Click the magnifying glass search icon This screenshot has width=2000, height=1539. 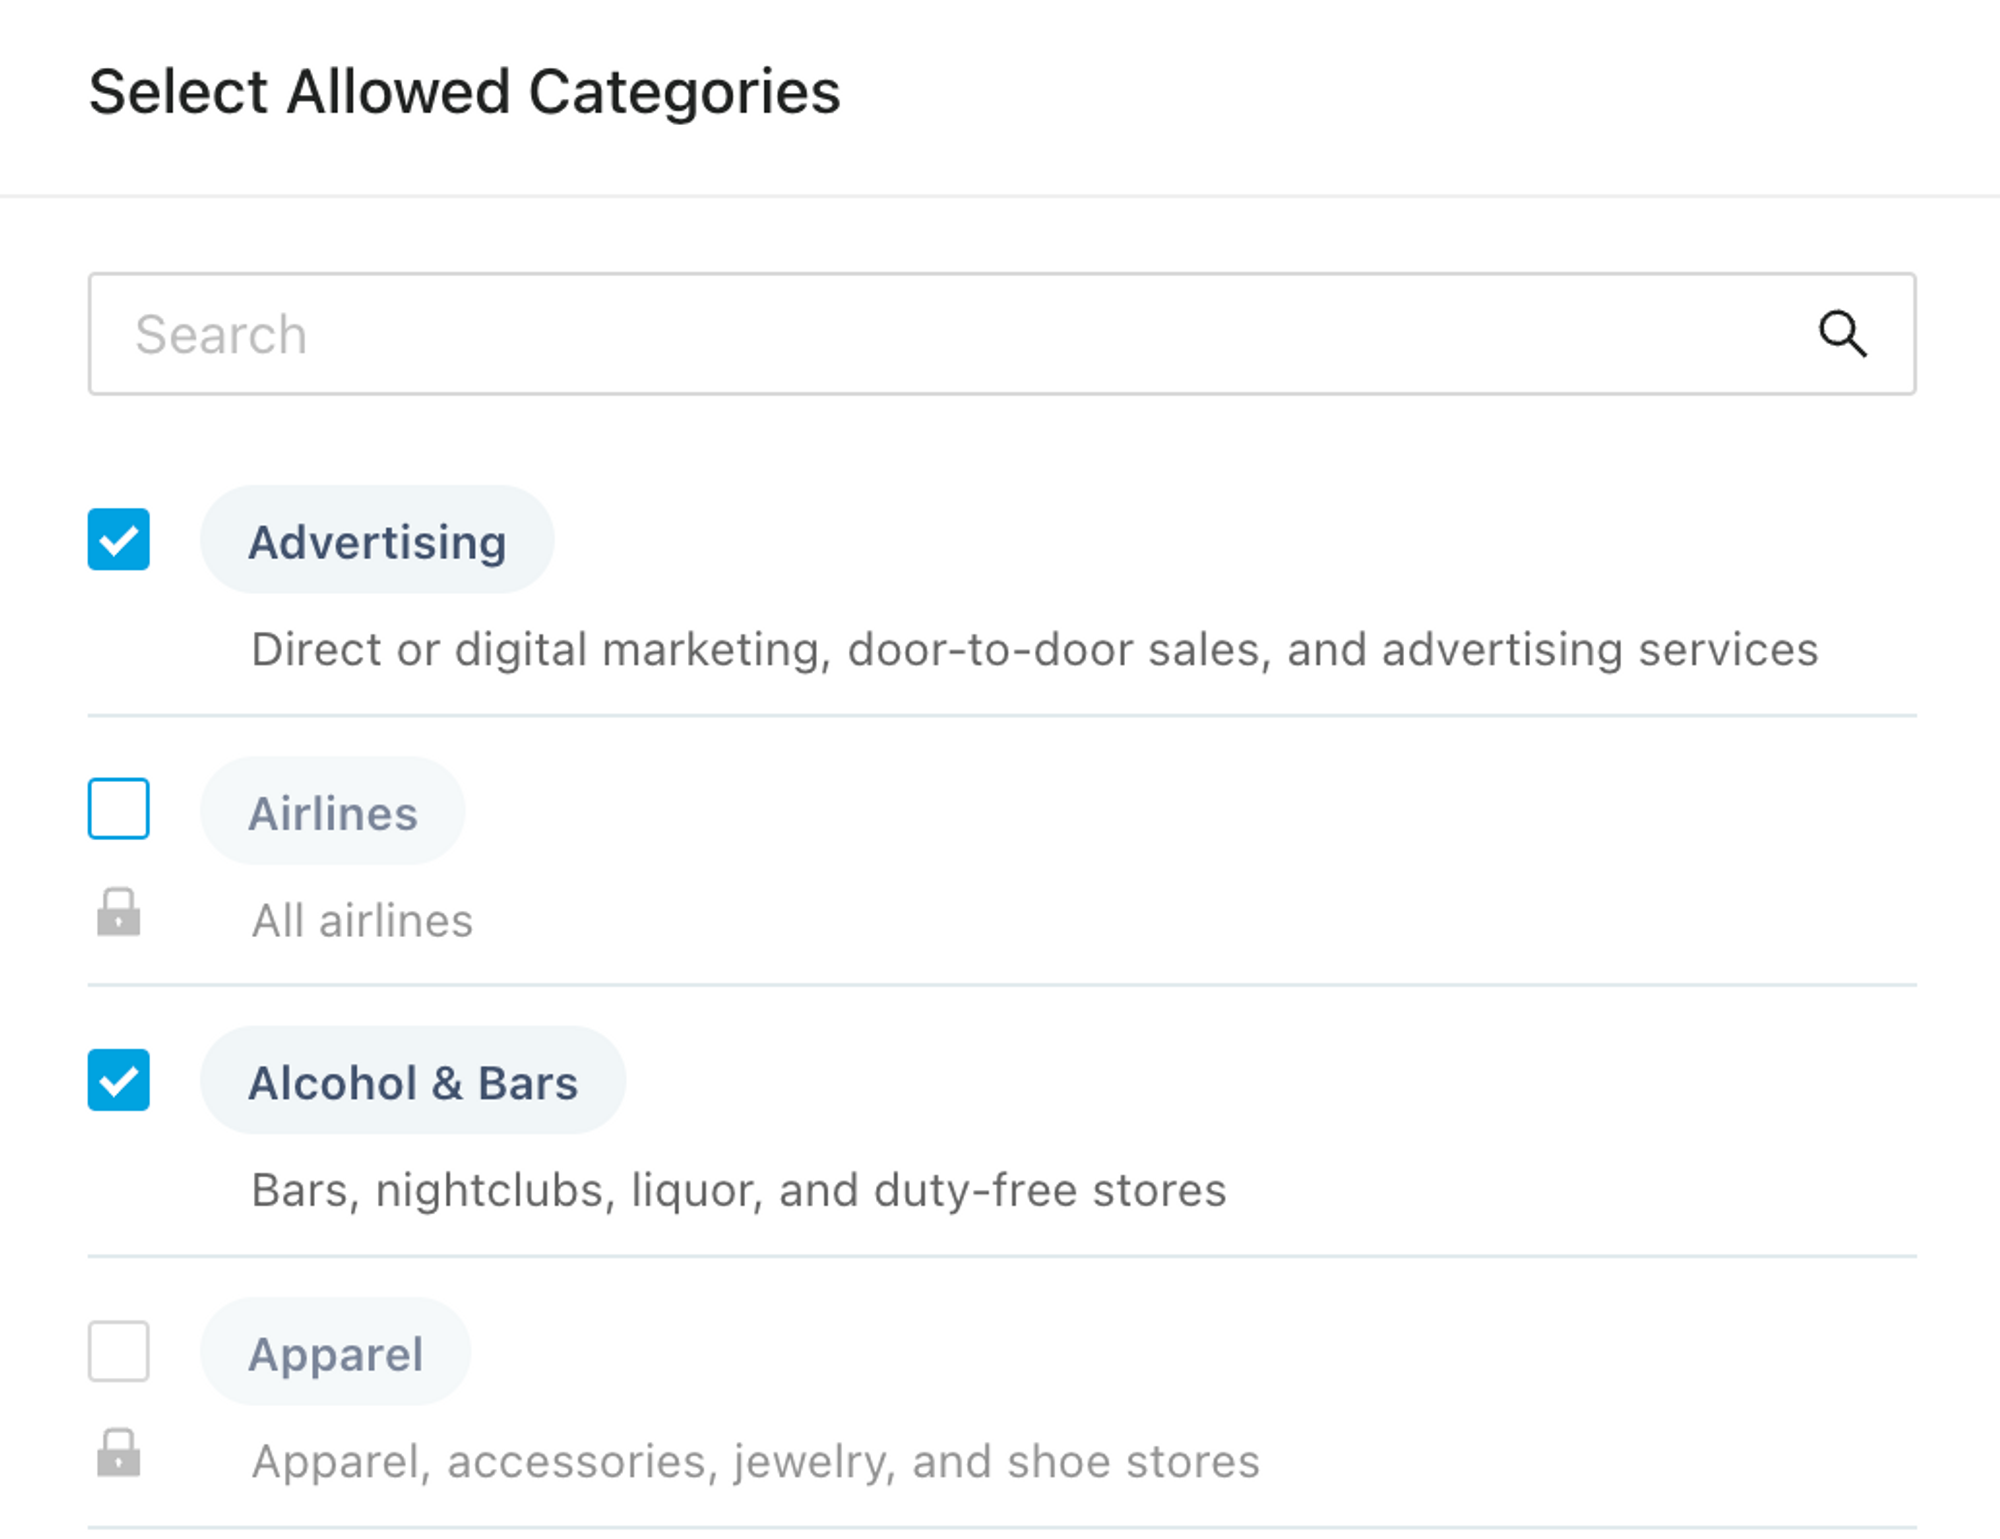[x=1842, y=333]
